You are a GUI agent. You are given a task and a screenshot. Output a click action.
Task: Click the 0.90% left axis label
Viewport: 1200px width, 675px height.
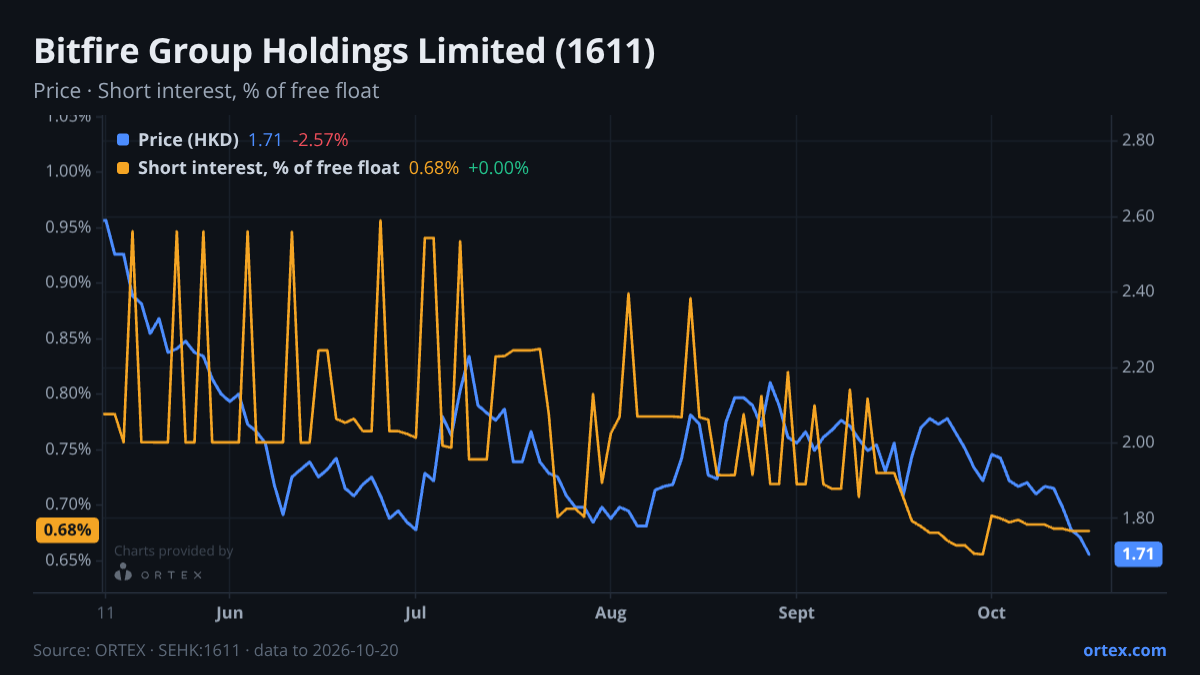(68, 282)
